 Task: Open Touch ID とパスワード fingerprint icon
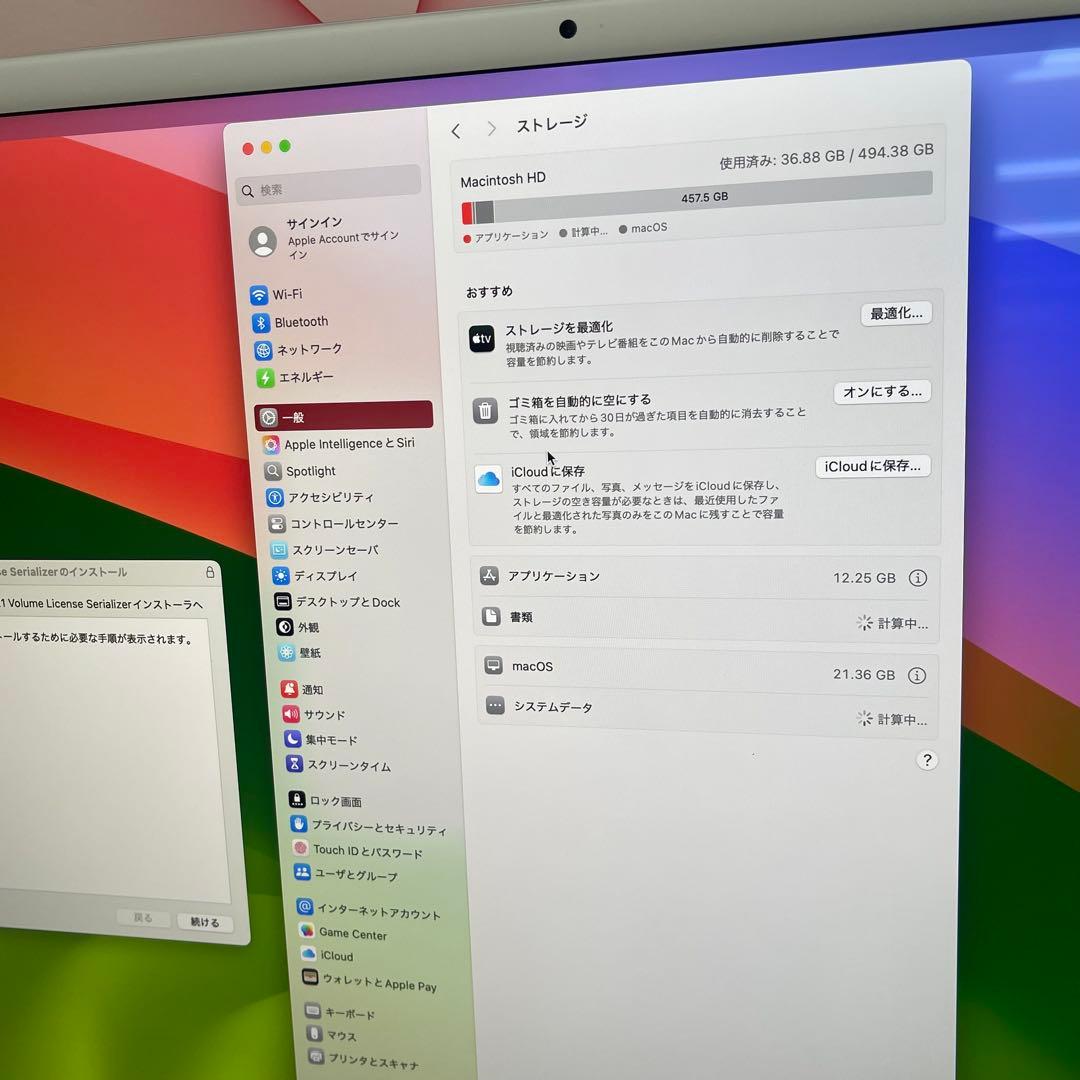300,848
